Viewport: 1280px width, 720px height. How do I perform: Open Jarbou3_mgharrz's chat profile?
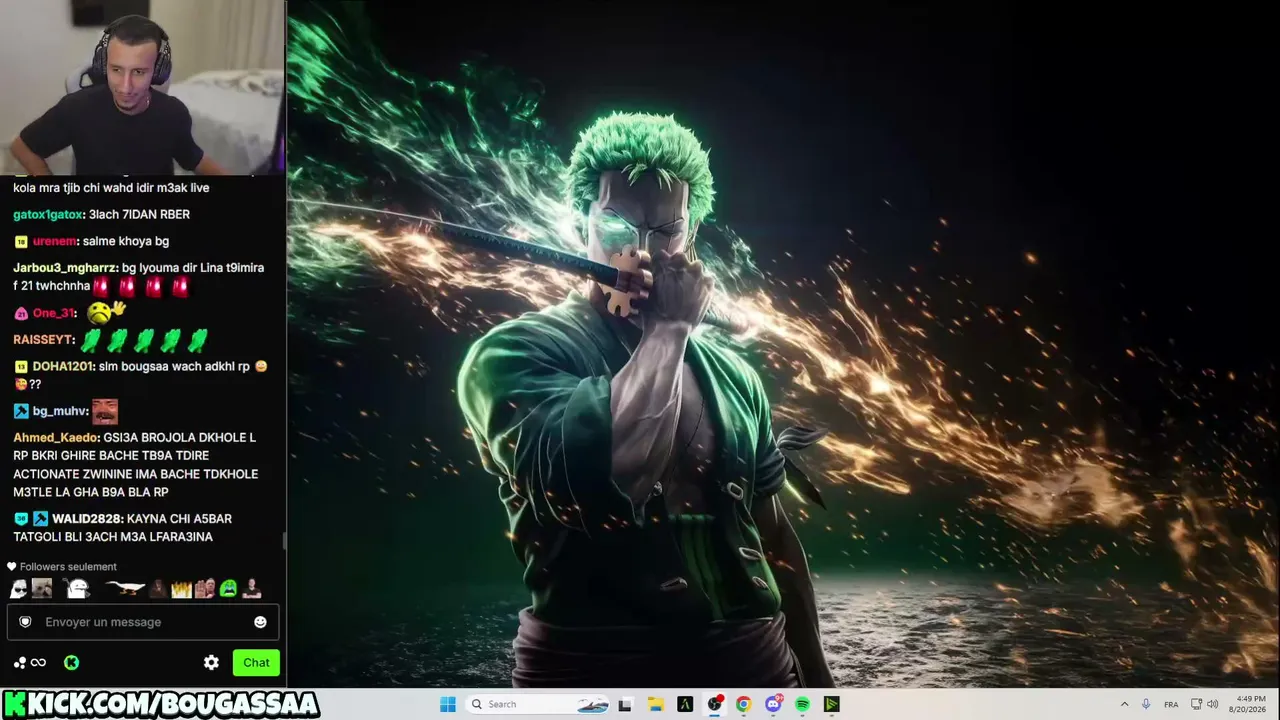65,268
